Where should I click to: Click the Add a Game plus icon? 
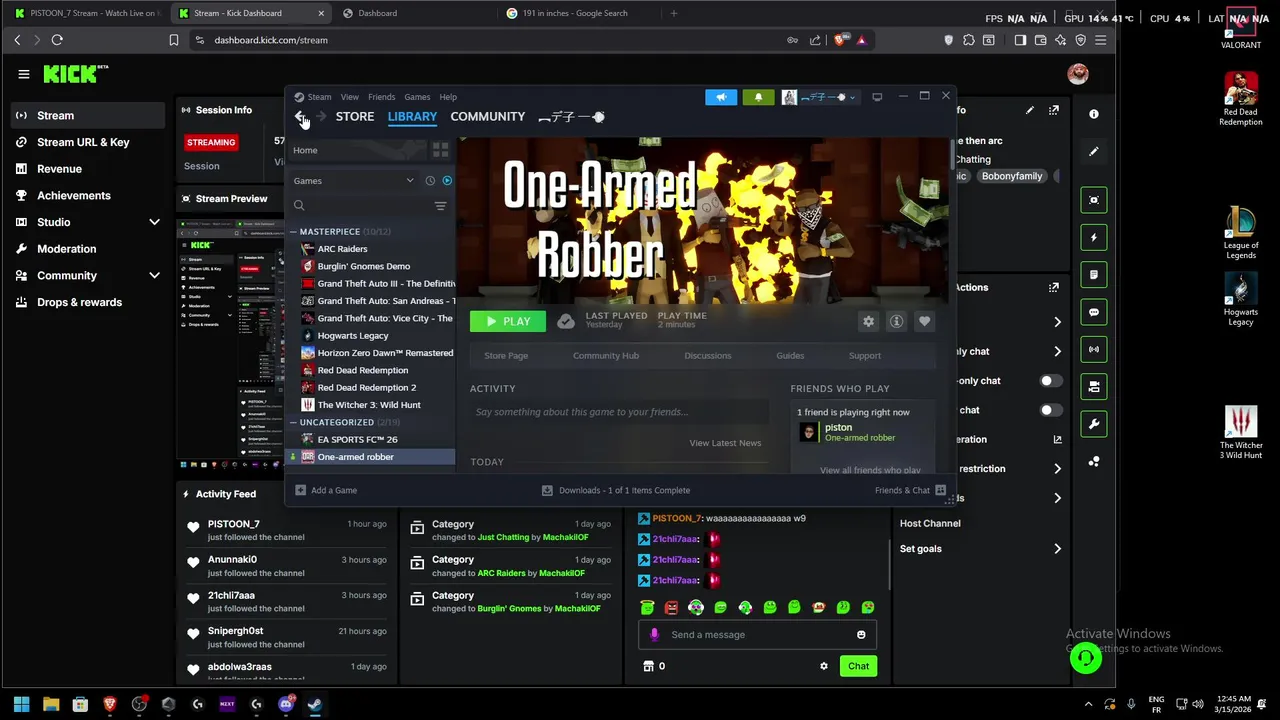click(x=300, y=490)
